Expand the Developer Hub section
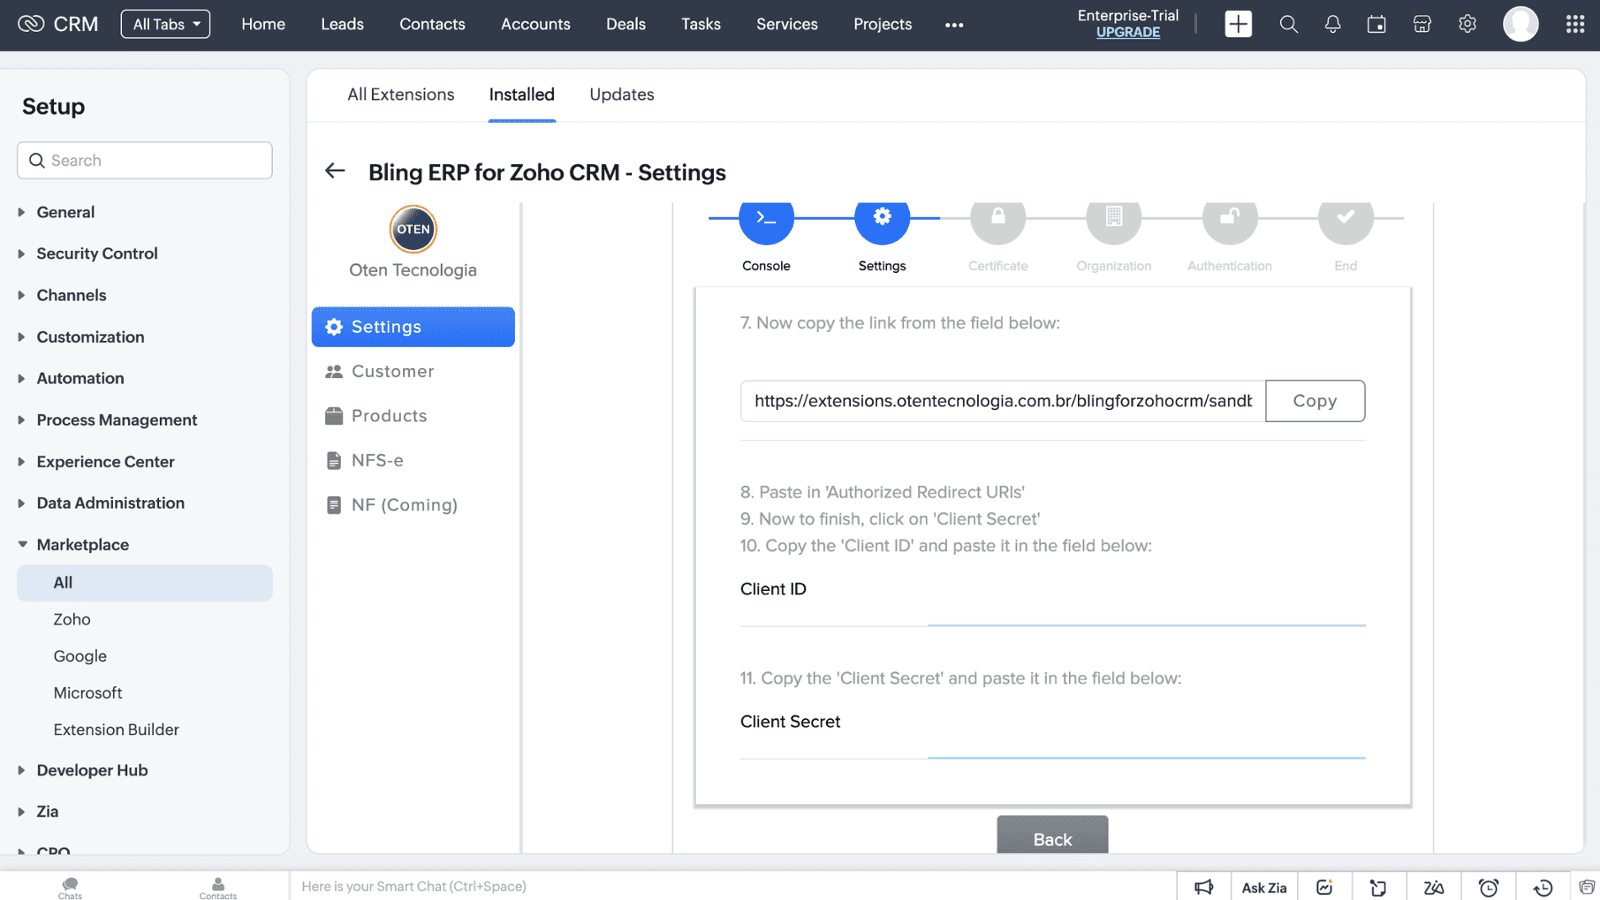Screen dimensions: 1600x900 tap(92, 770)
